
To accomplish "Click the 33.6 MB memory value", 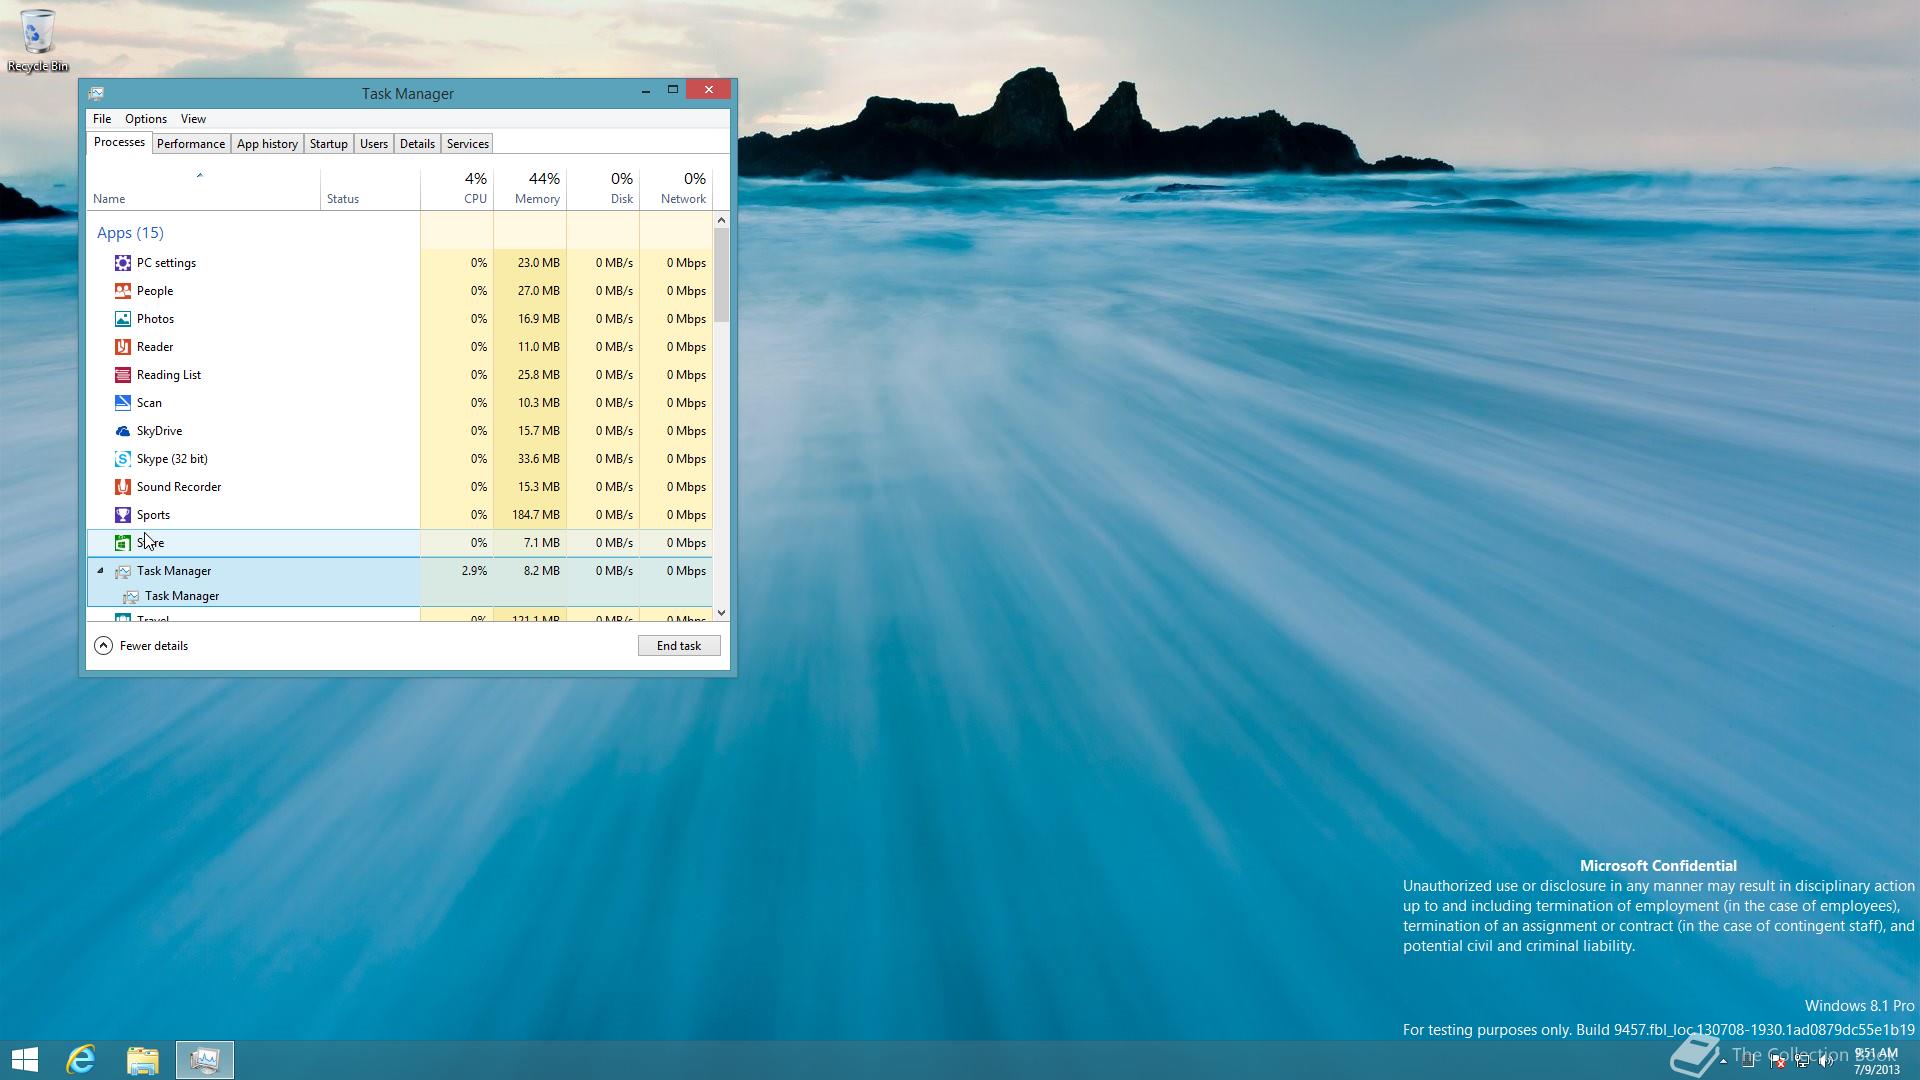I will click(539, 459).
